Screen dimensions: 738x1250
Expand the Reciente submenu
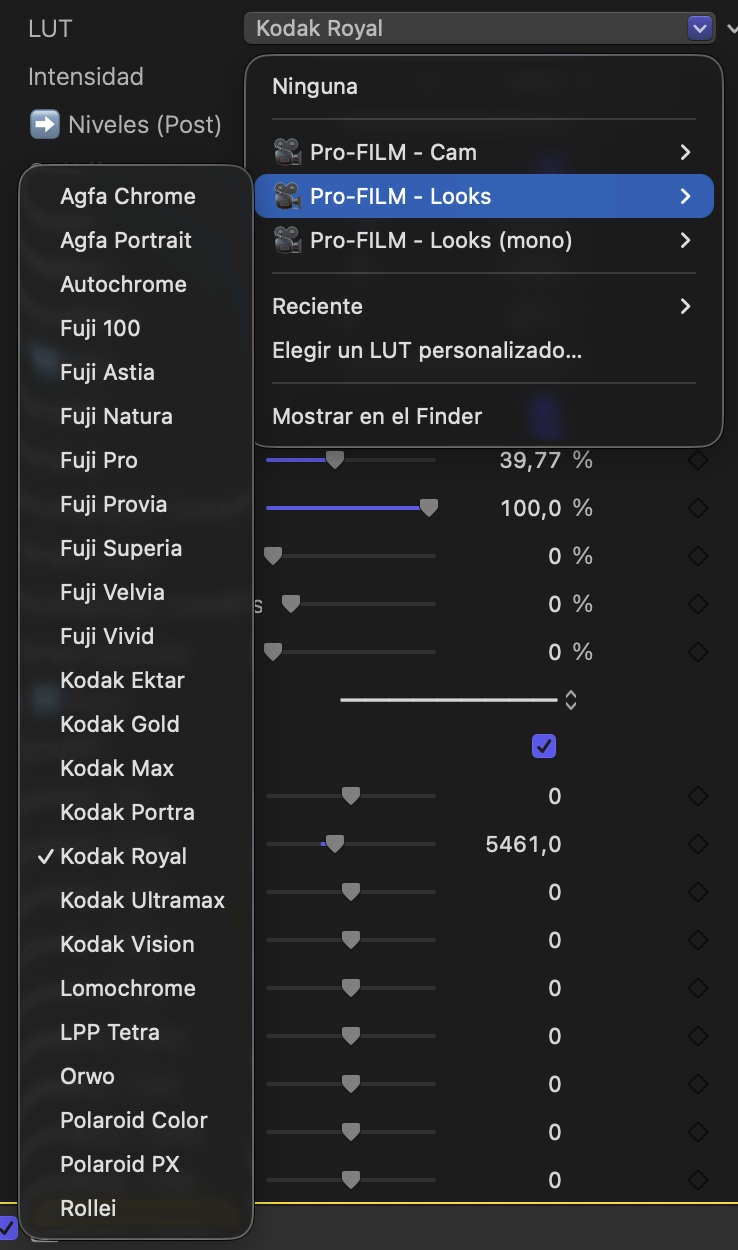[x=686, y=306]
